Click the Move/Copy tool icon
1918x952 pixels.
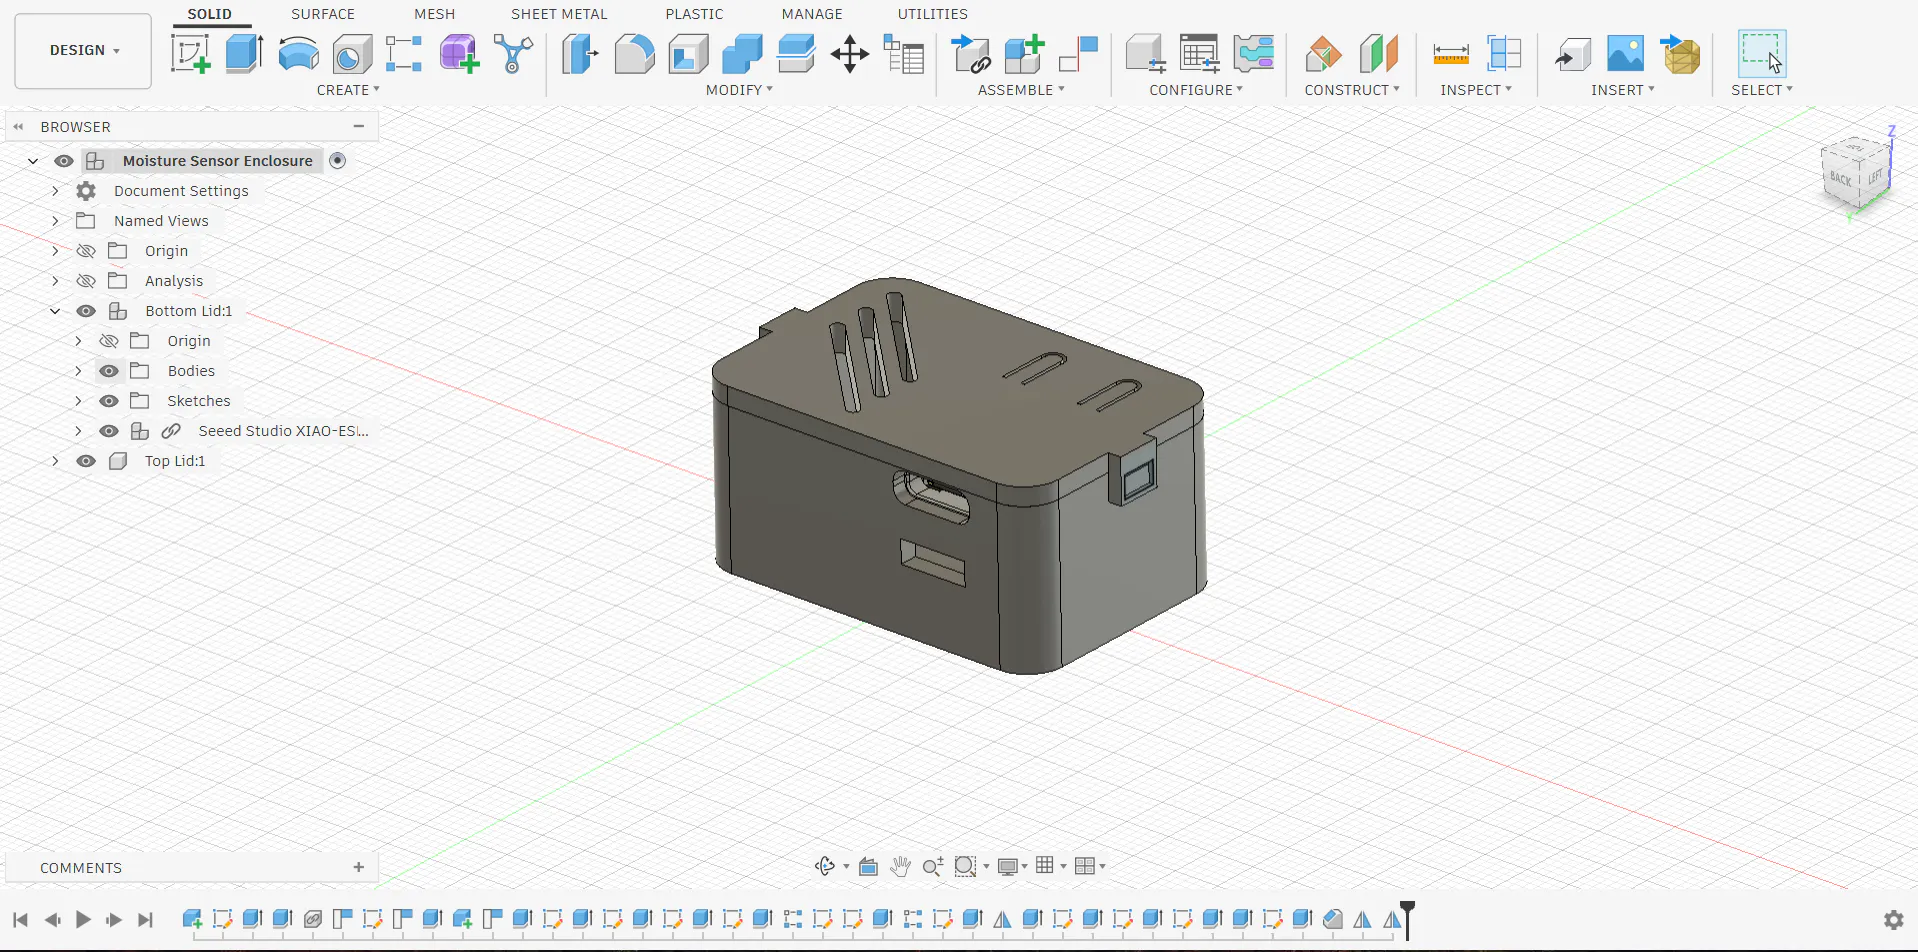[x=849, y=54]
